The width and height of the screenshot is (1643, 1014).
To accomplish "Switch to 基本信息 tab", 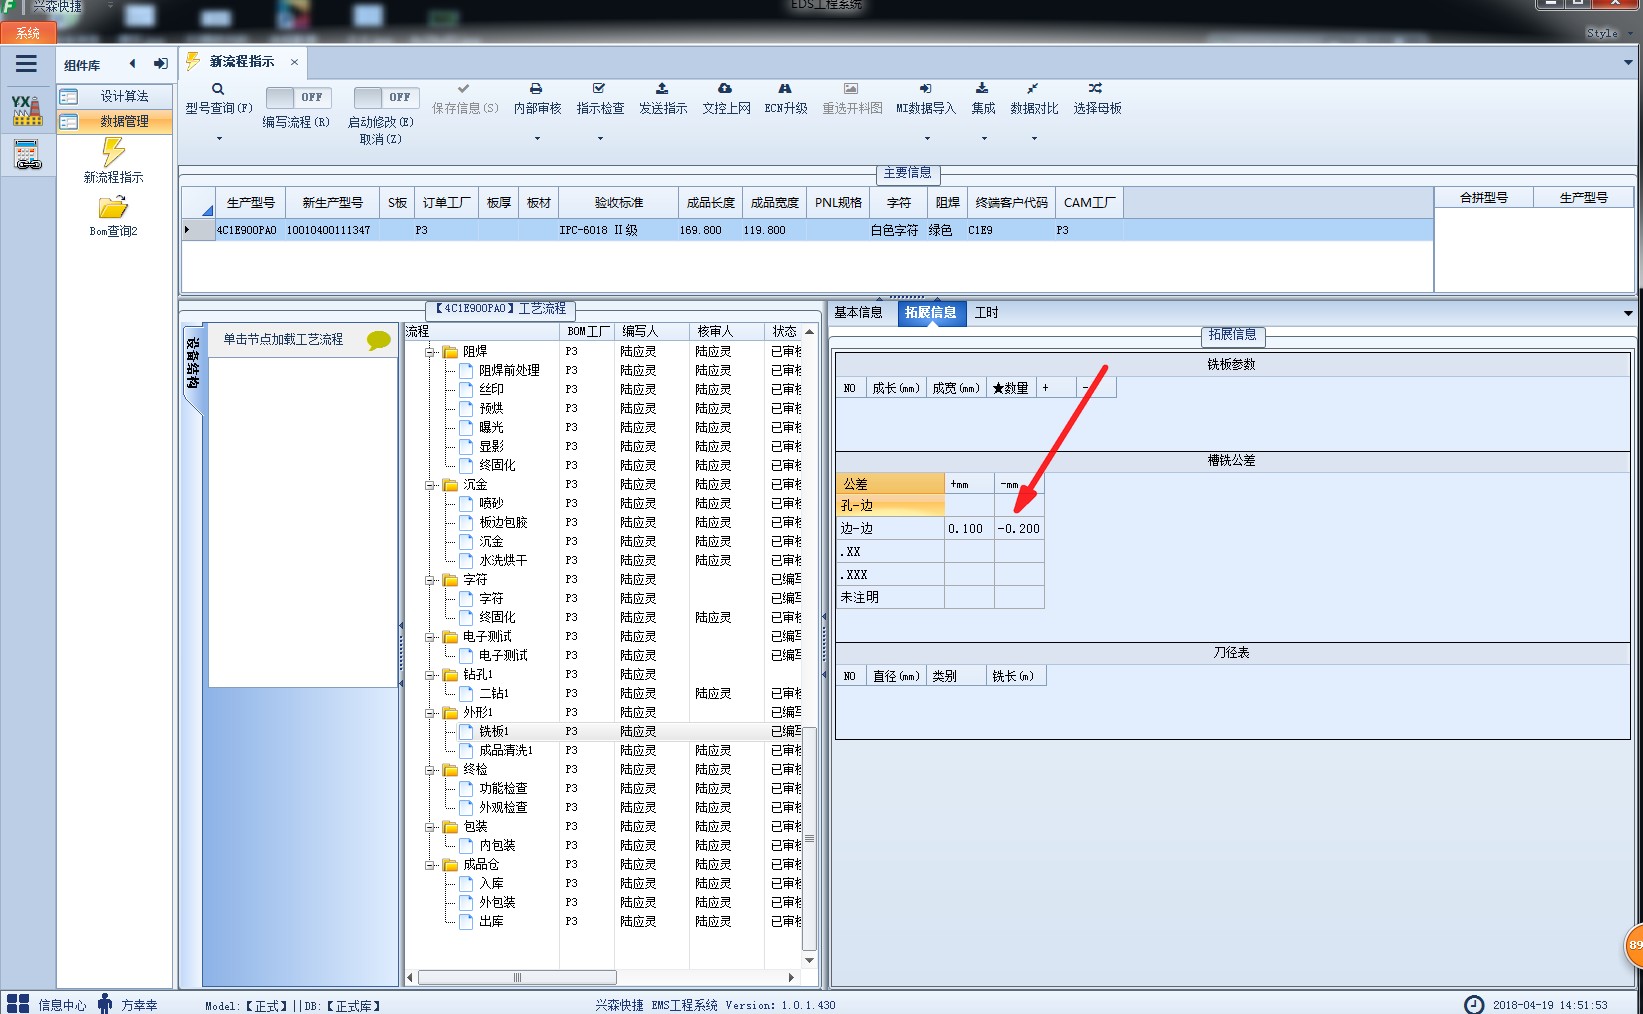I will click(858, 313).
